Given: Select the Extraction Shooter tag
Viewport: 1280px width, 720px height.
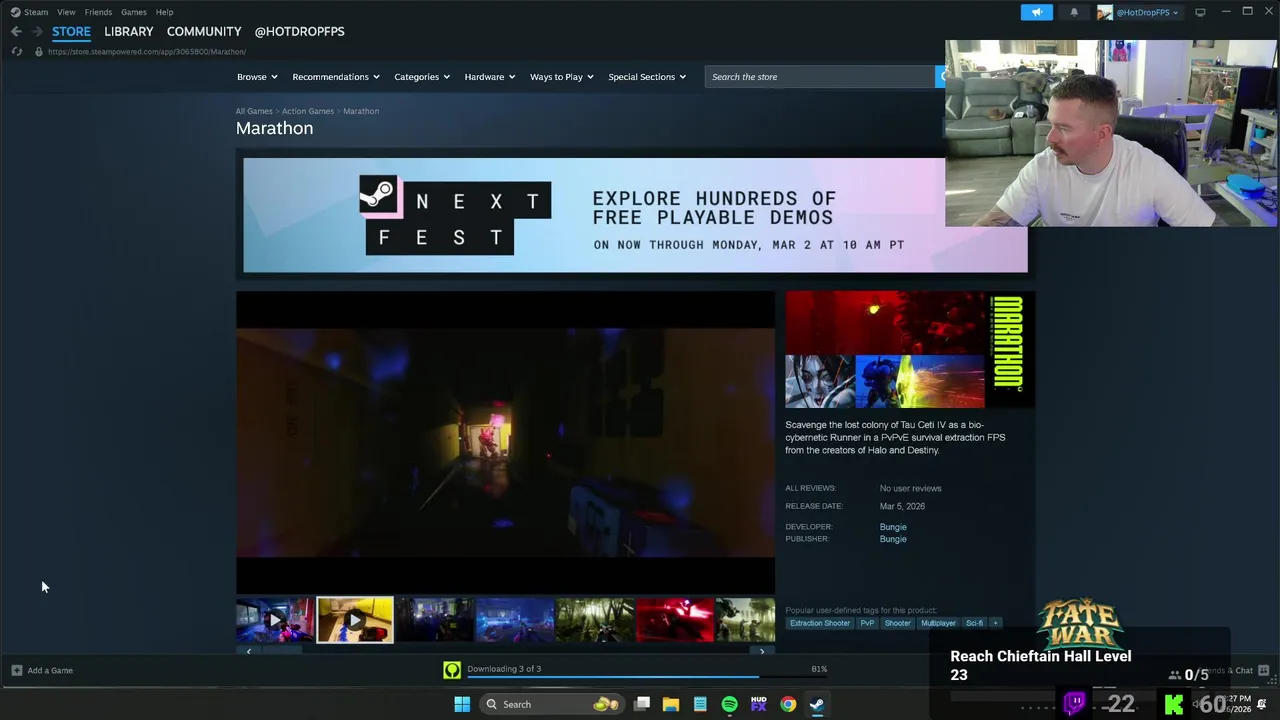Looking at the screenshot, I should pyautogui.click(x=820, y=623).
